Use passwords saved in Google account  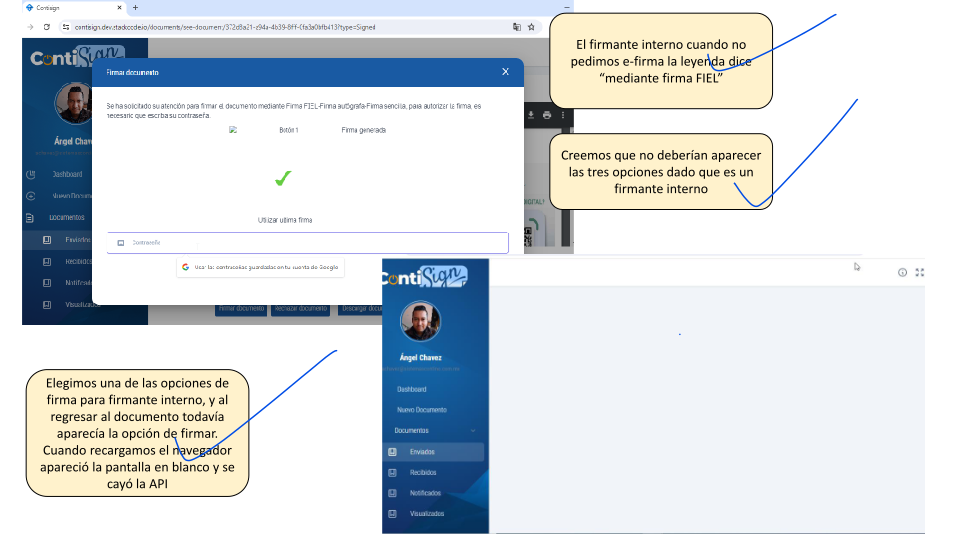(261, 267)
